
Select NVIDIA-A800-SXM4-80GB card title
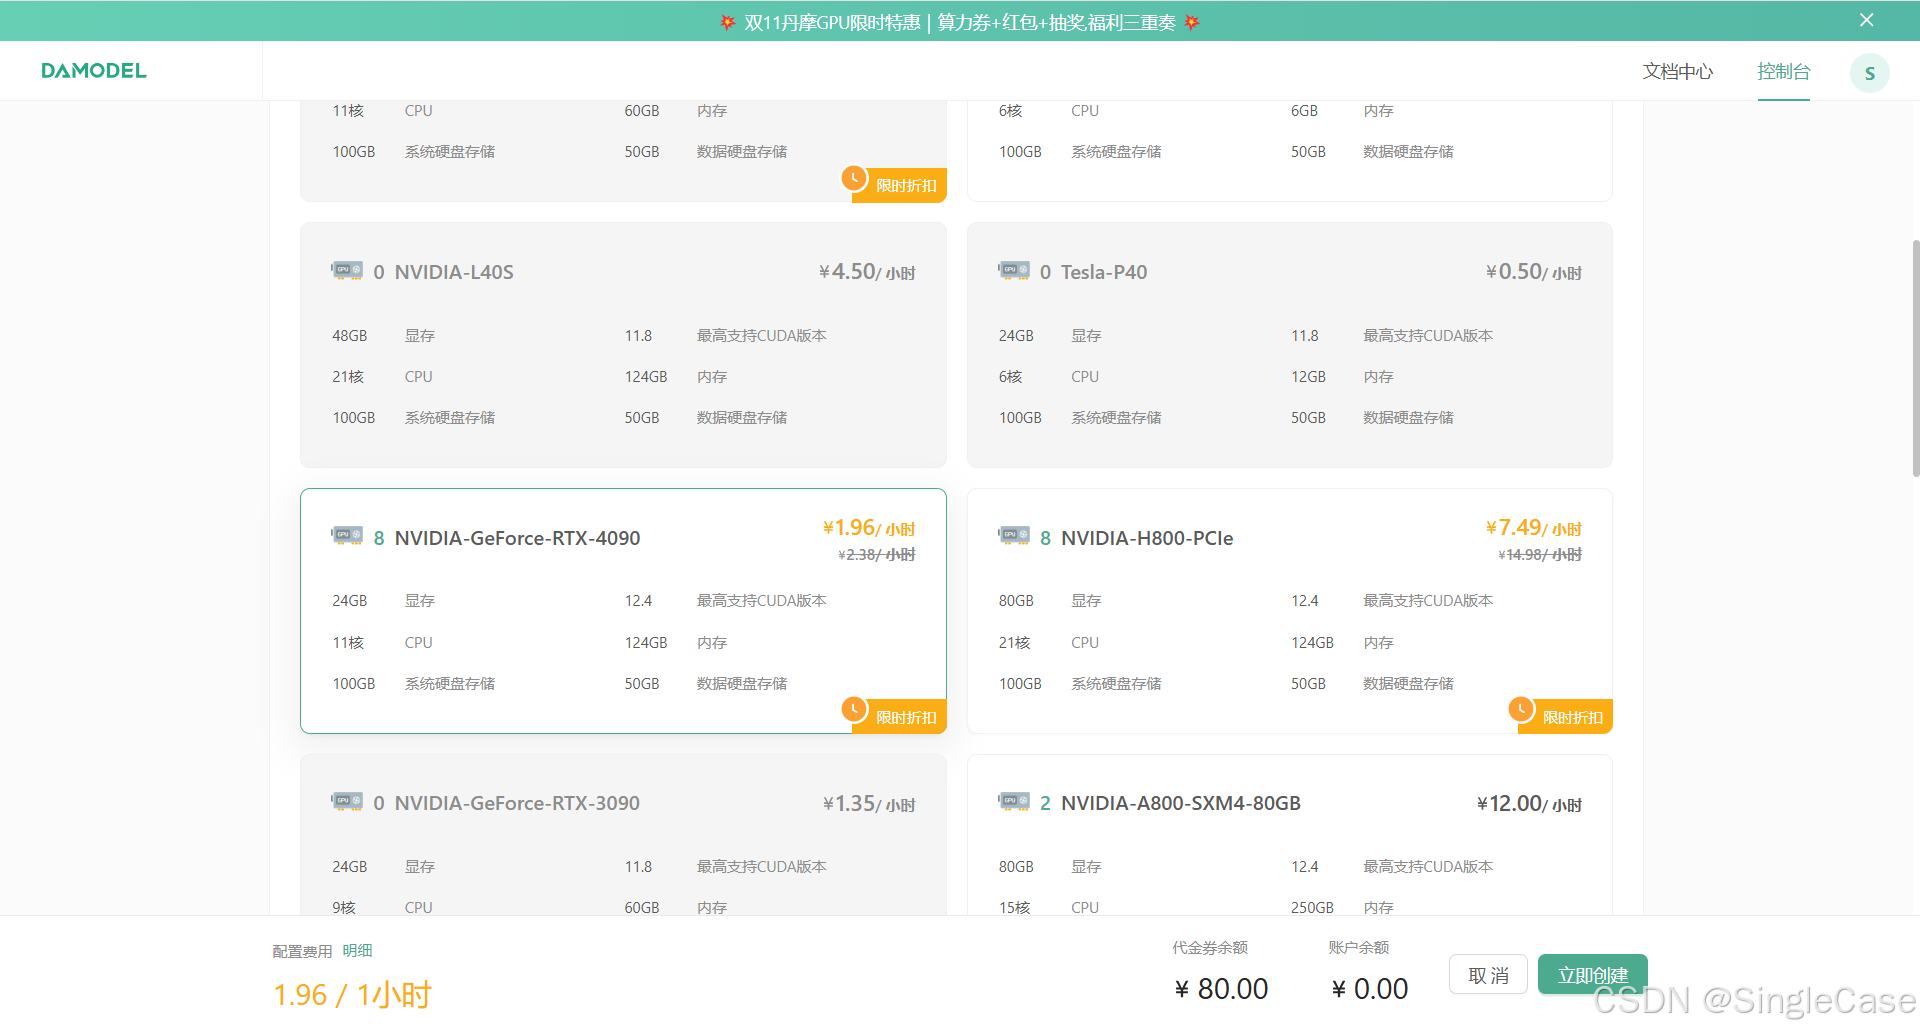[x=1181, y=803]
